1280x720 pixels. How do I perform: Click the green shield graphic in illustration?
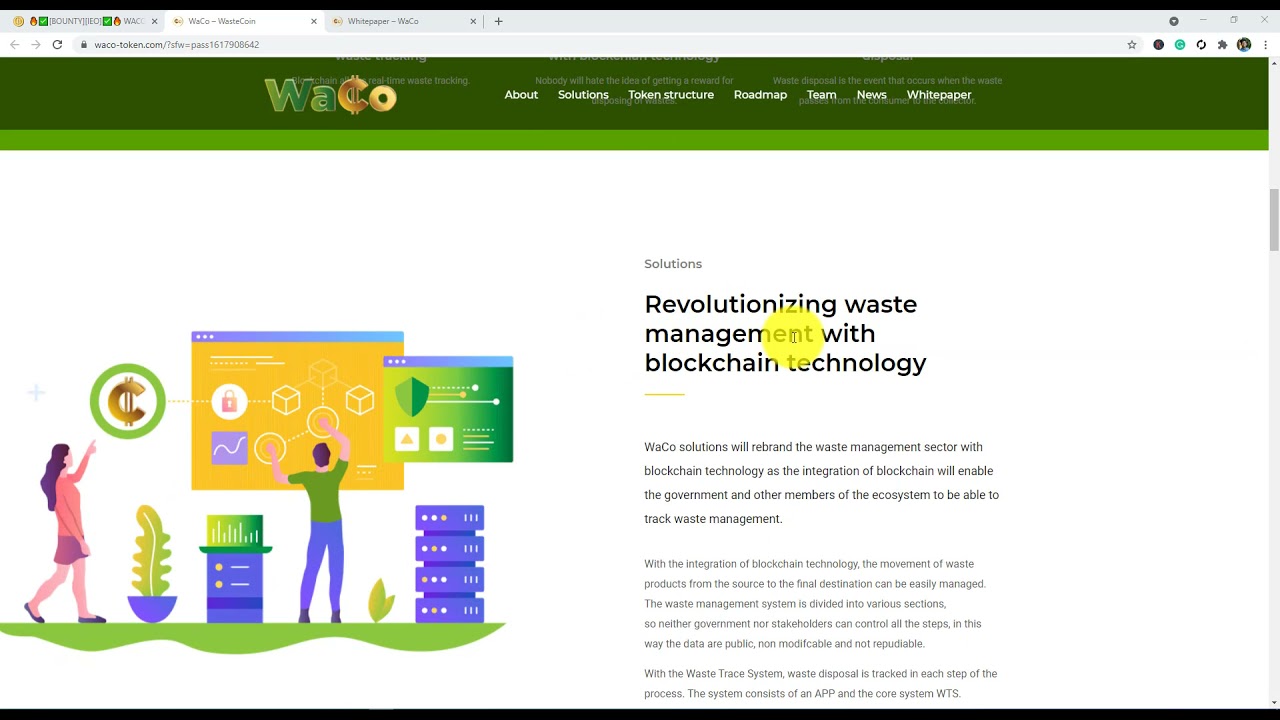412,398
